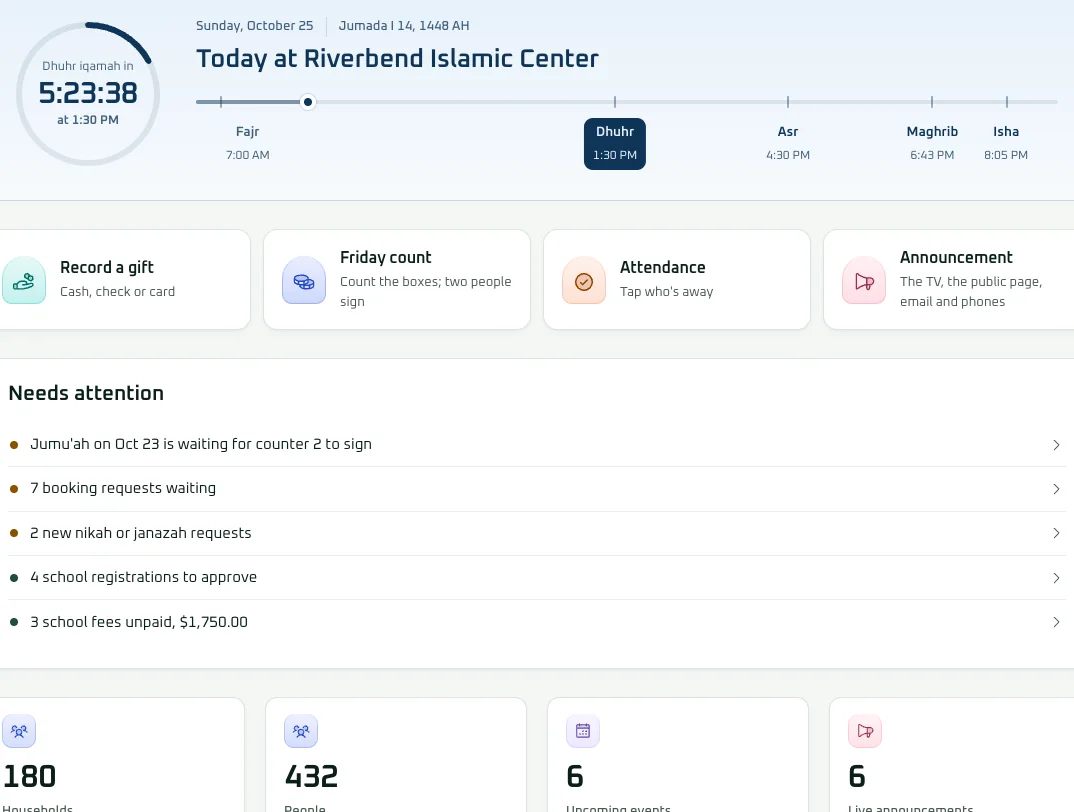Click the People stat group icon

pos(301,731)
